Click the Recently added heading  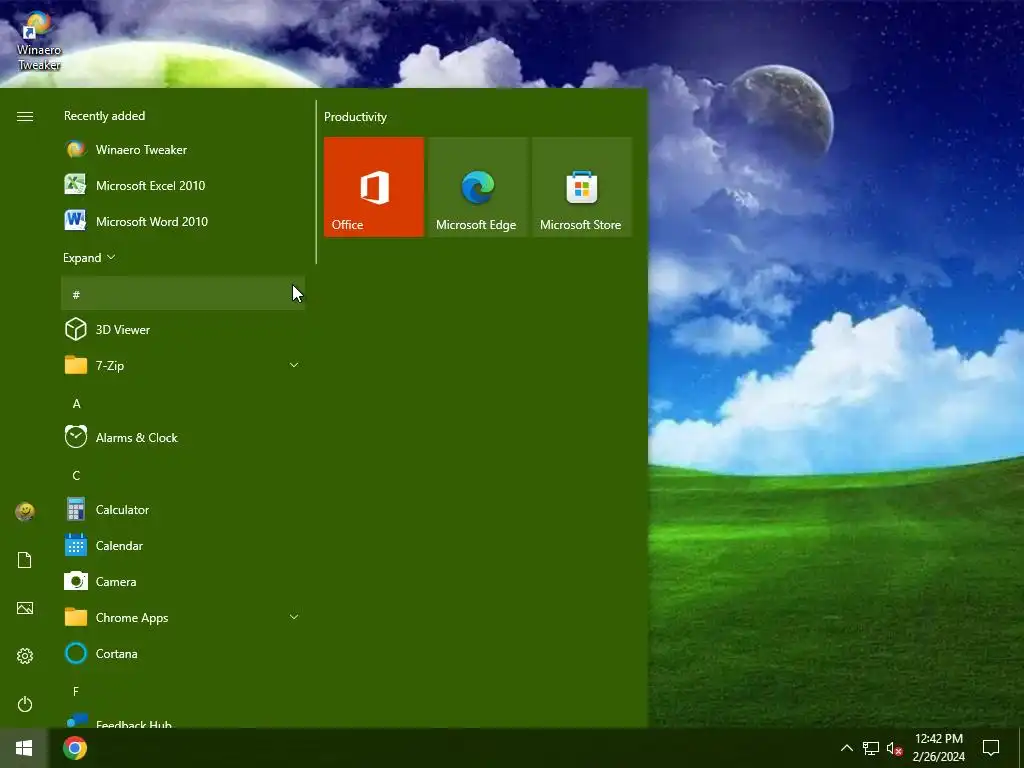tap(104, 116)
